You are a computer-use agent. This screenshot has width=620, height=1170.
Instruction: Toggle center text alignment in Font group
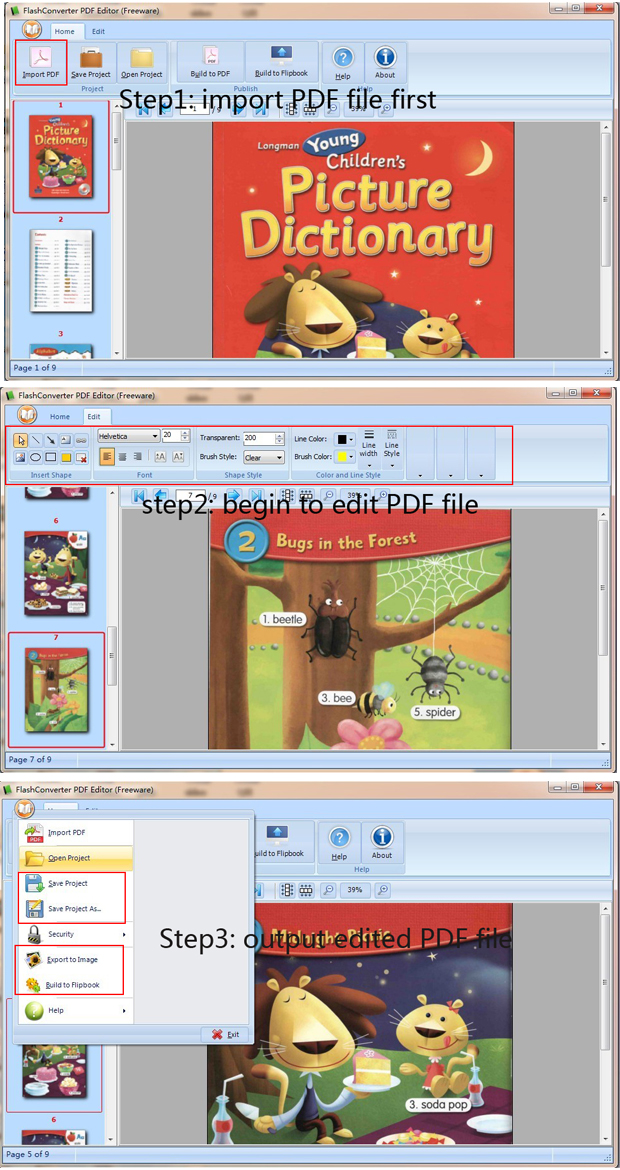(x=122, y=457)
